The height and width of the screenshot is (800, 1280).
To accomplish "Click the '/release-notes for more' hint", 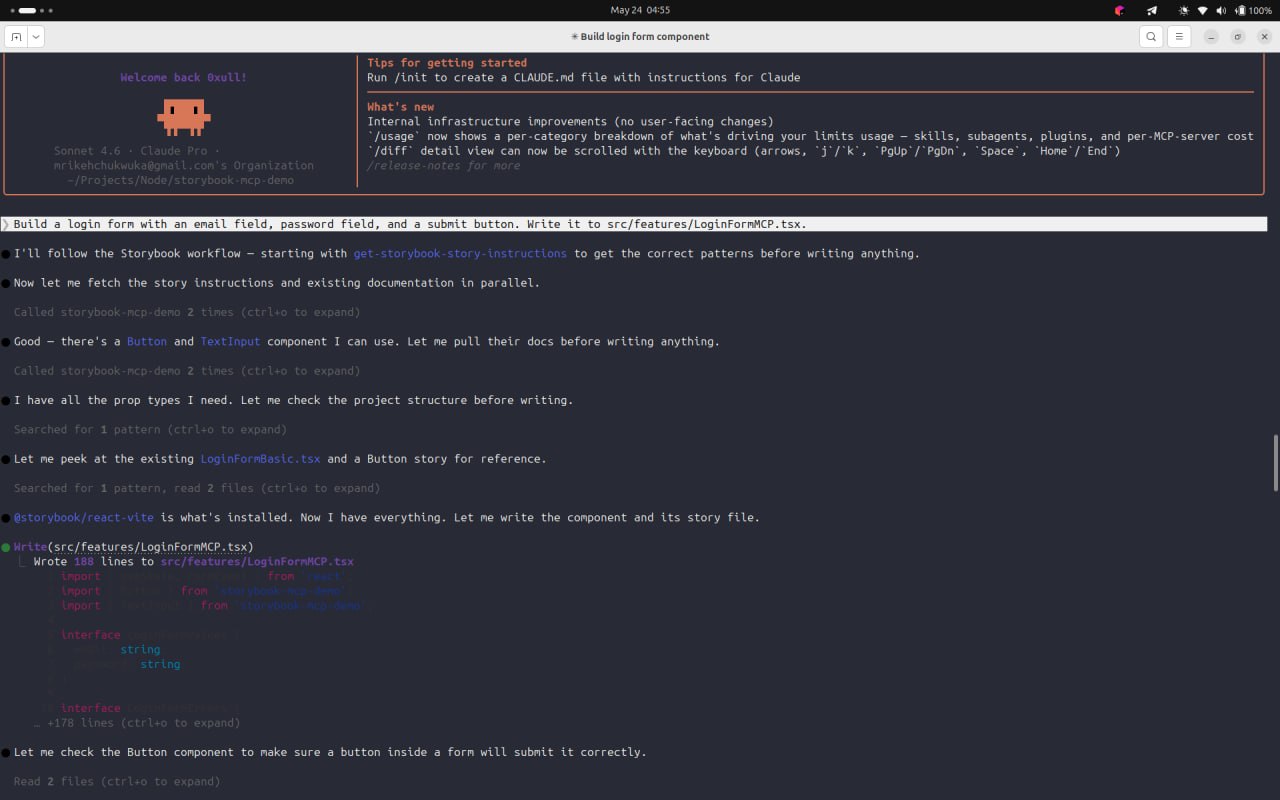I will pyautogui.click(x=444, y=165).
